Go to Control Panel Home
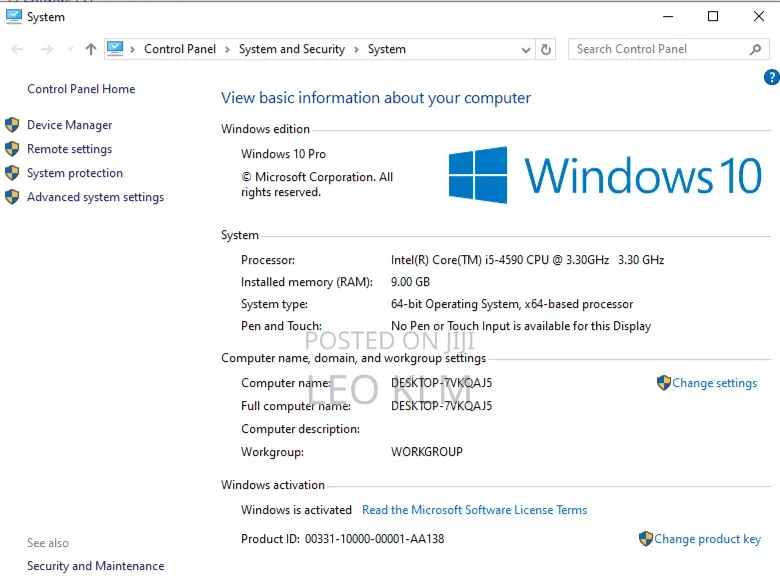 tap(81, 89)
